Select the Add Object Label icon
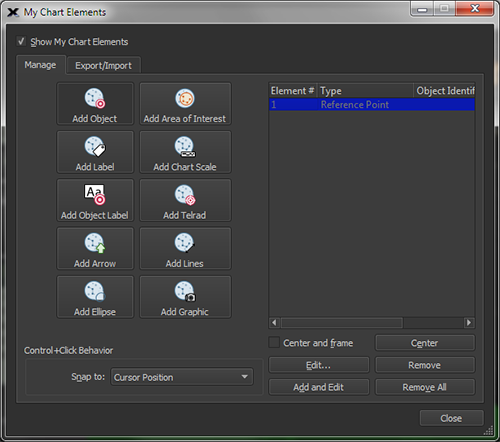Viewport: 500px width, 442px height. tap(95, 194)
